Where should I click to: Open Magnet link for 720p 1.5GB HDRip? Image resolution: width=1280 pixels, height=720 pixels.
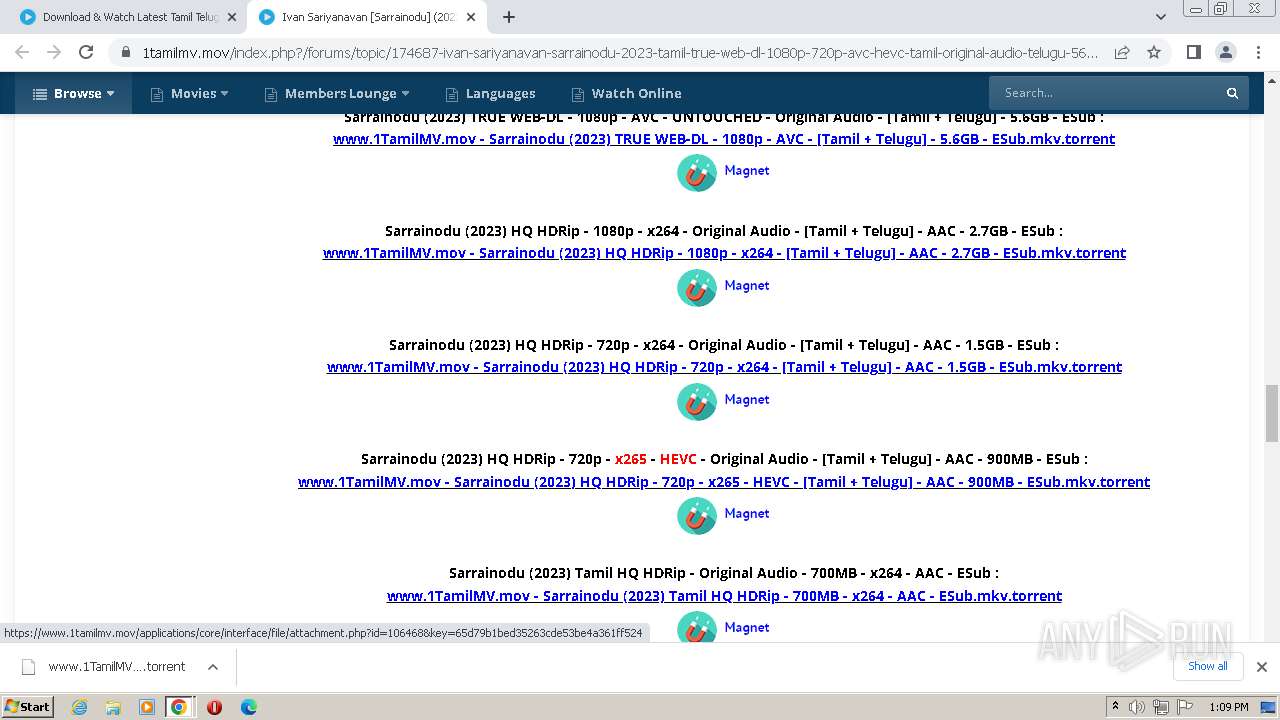tap(747, 399)
